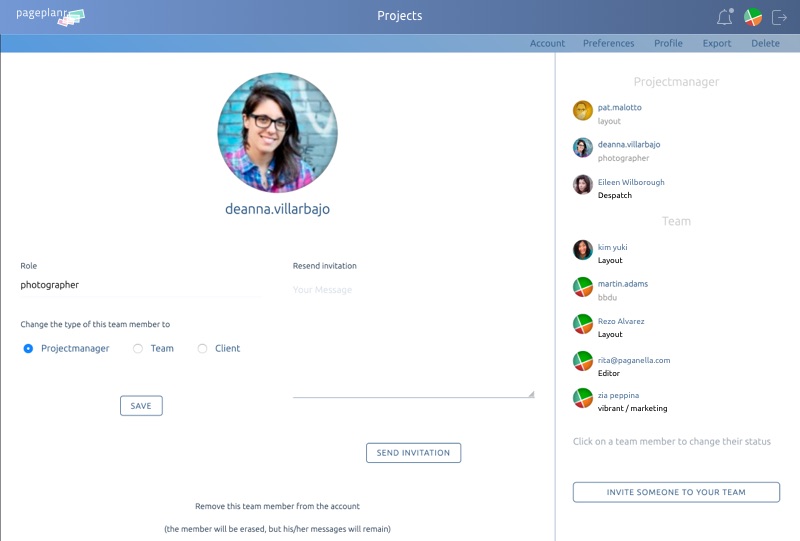
Task: Choose the Projectmanager radio option
Action: click(28, 349)
